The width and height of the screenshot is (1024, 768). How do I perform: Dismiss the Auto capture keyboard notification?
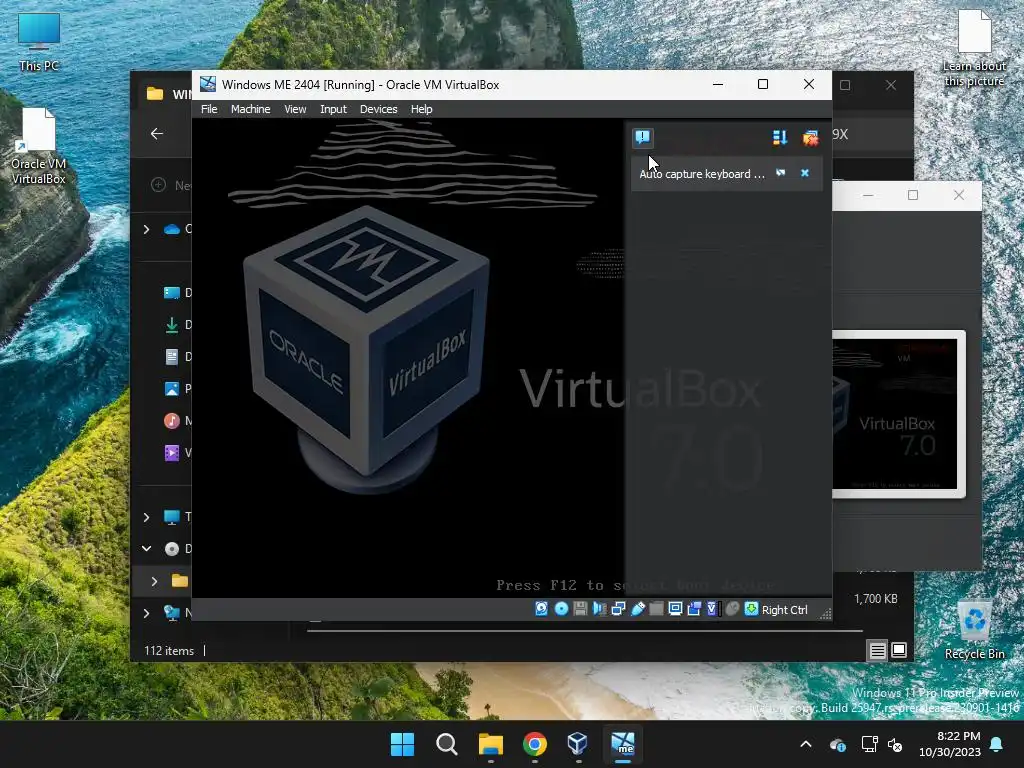(805, 173)
